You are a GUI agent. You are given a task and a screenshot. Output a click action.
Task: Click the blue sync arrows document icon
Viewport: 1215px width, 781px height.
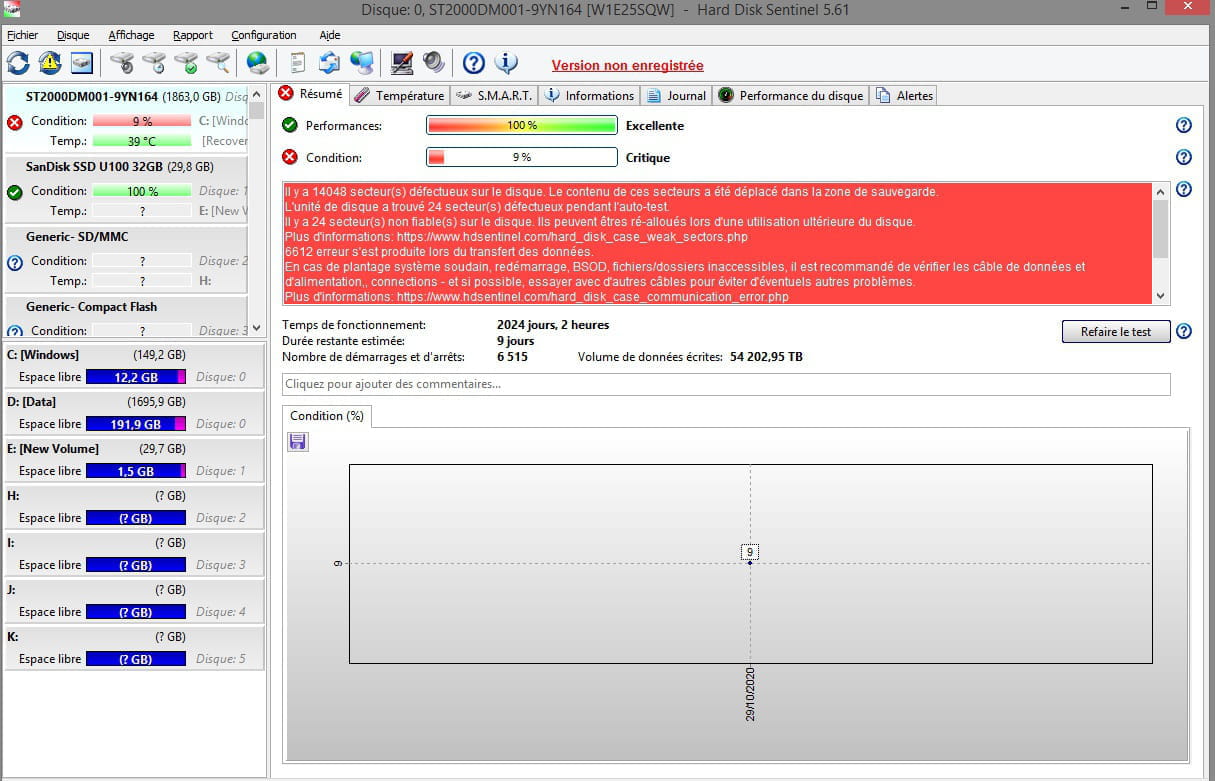329,63
